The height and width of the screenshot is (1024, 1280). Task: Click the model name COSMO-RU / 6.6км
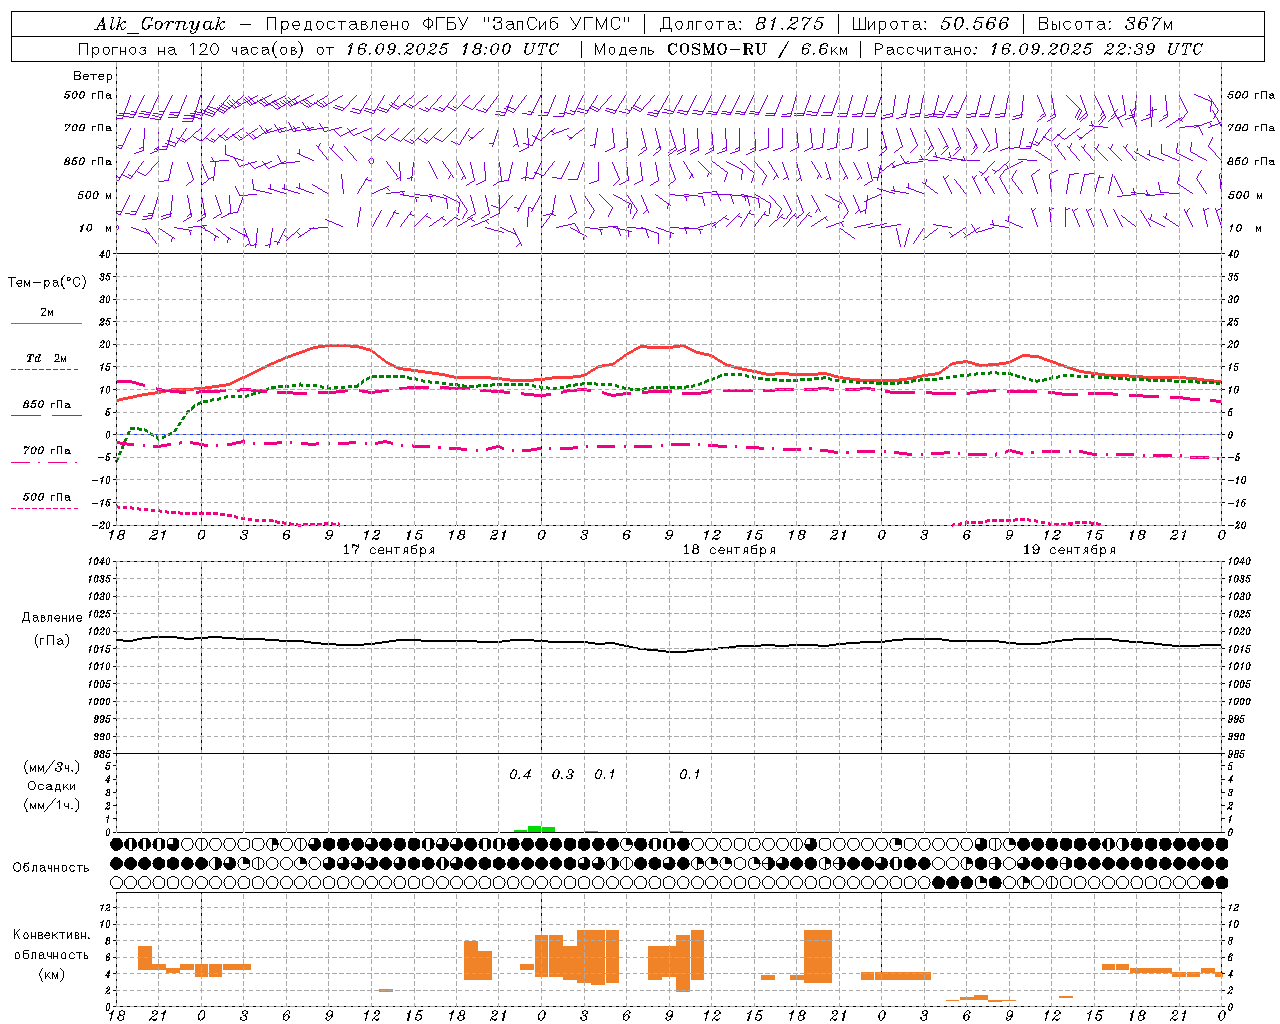click(x=758, y=49)
